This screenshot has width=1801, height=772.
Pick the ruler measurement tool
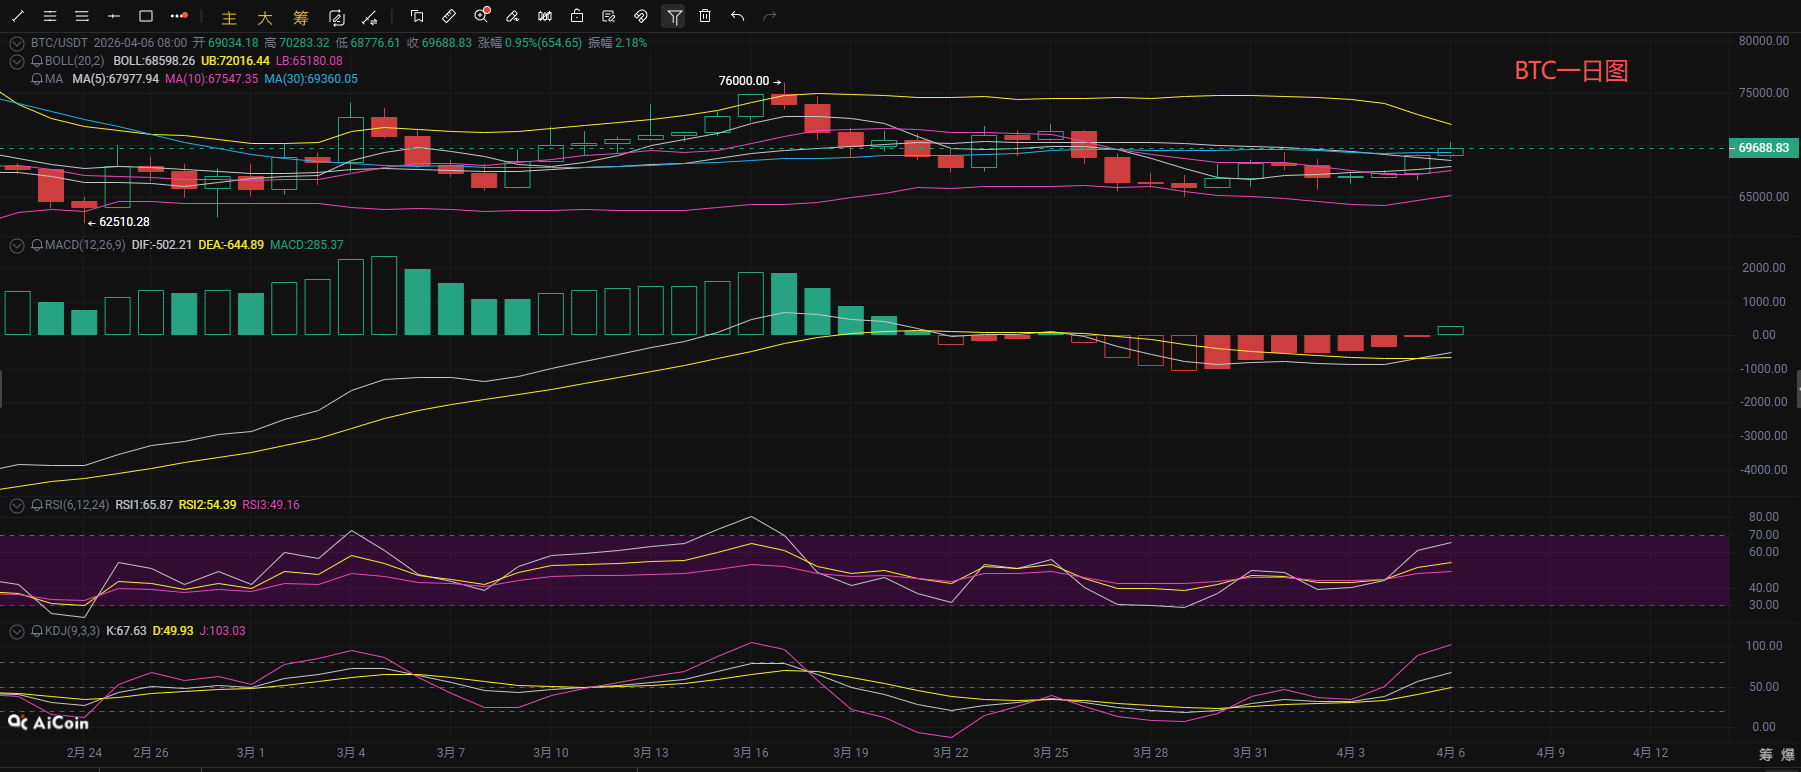pyautogui.click(x=449, y=16)
